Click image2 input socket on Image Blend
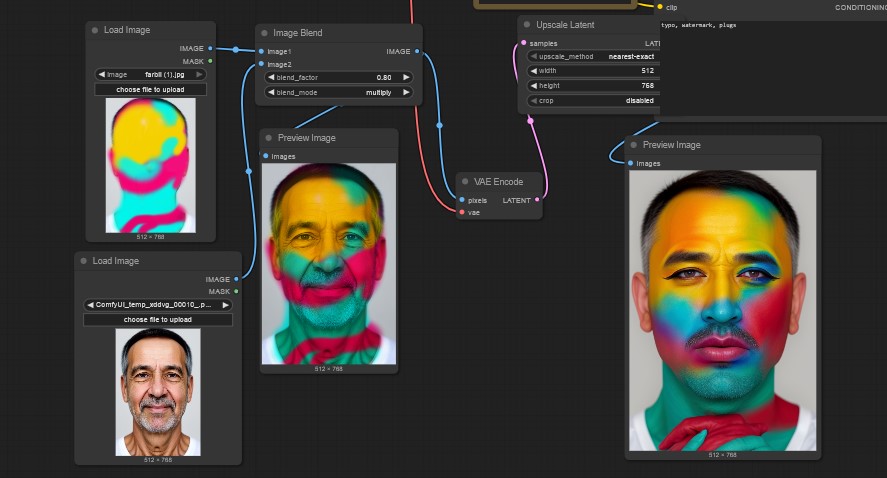 pos(261,64)
